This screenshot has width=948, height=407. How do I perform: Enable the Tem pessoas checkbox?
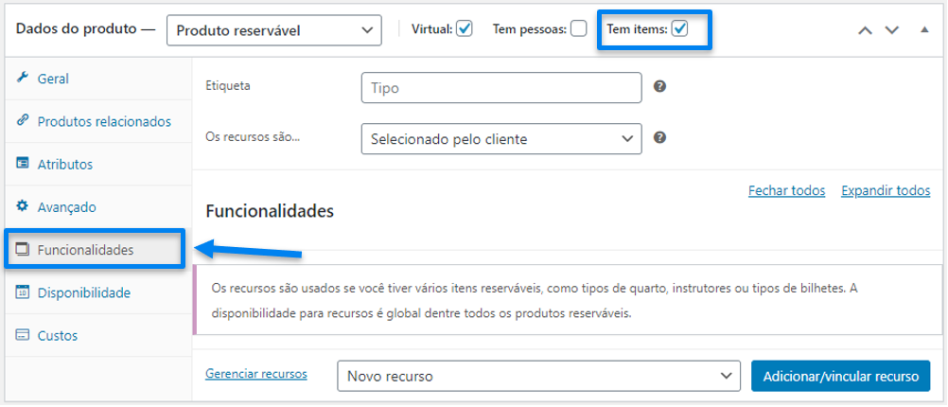tap(578, 29)
